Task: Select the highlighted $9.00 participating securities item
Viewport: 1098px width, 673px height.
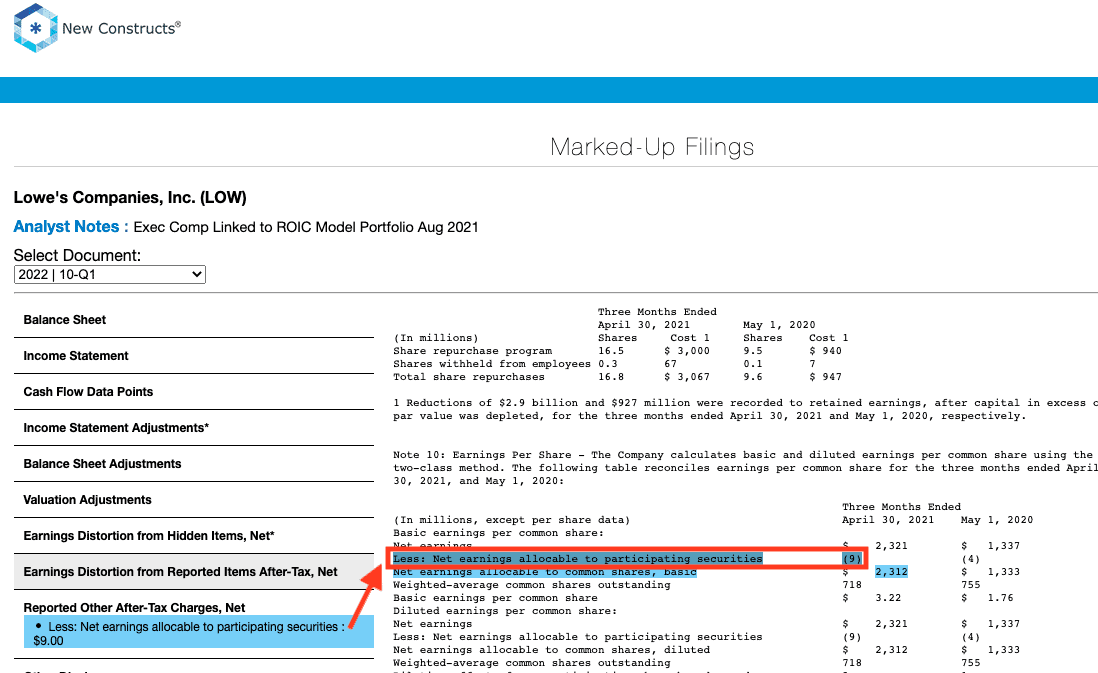Action: [198, 633]
